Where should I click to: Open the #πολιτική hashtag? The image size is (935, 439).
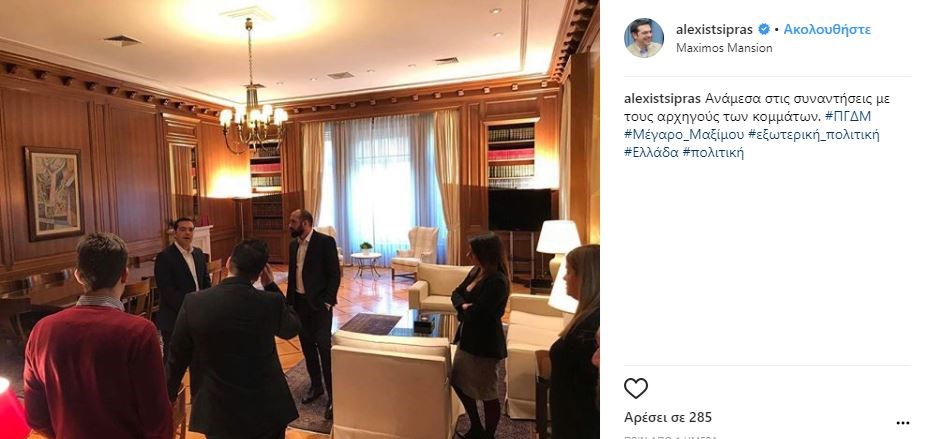(x=713, y=152)
